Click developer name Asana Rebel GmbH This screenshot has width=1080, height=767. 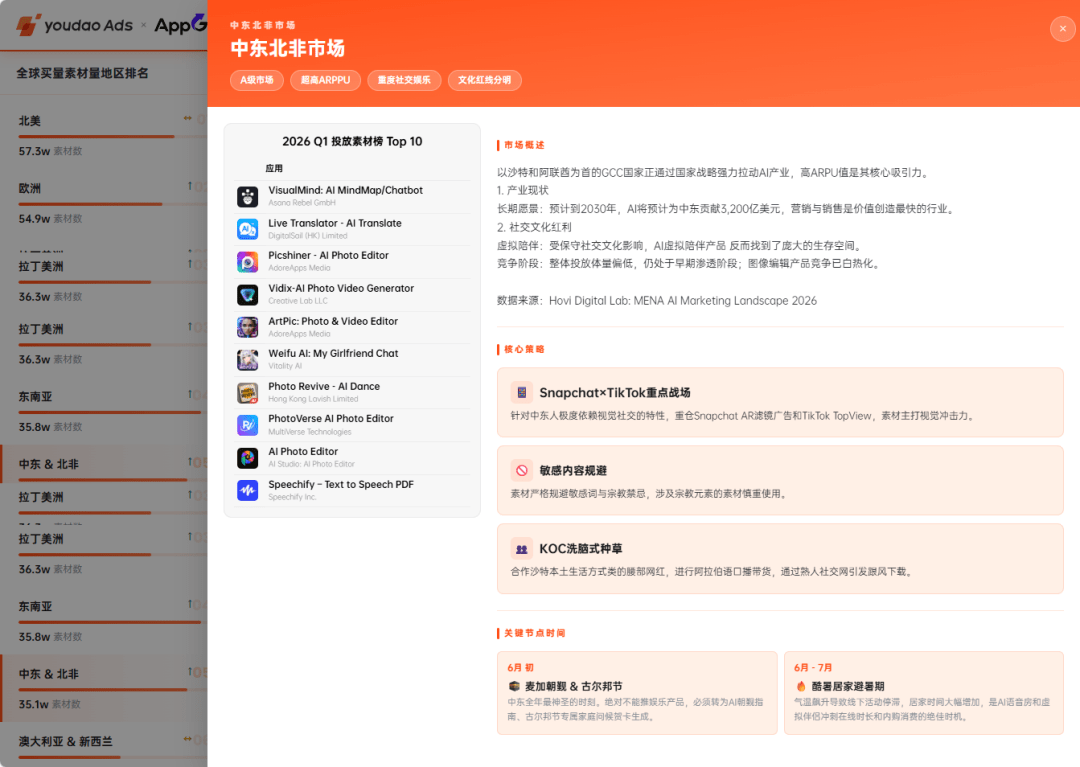[x=302, y=202]
